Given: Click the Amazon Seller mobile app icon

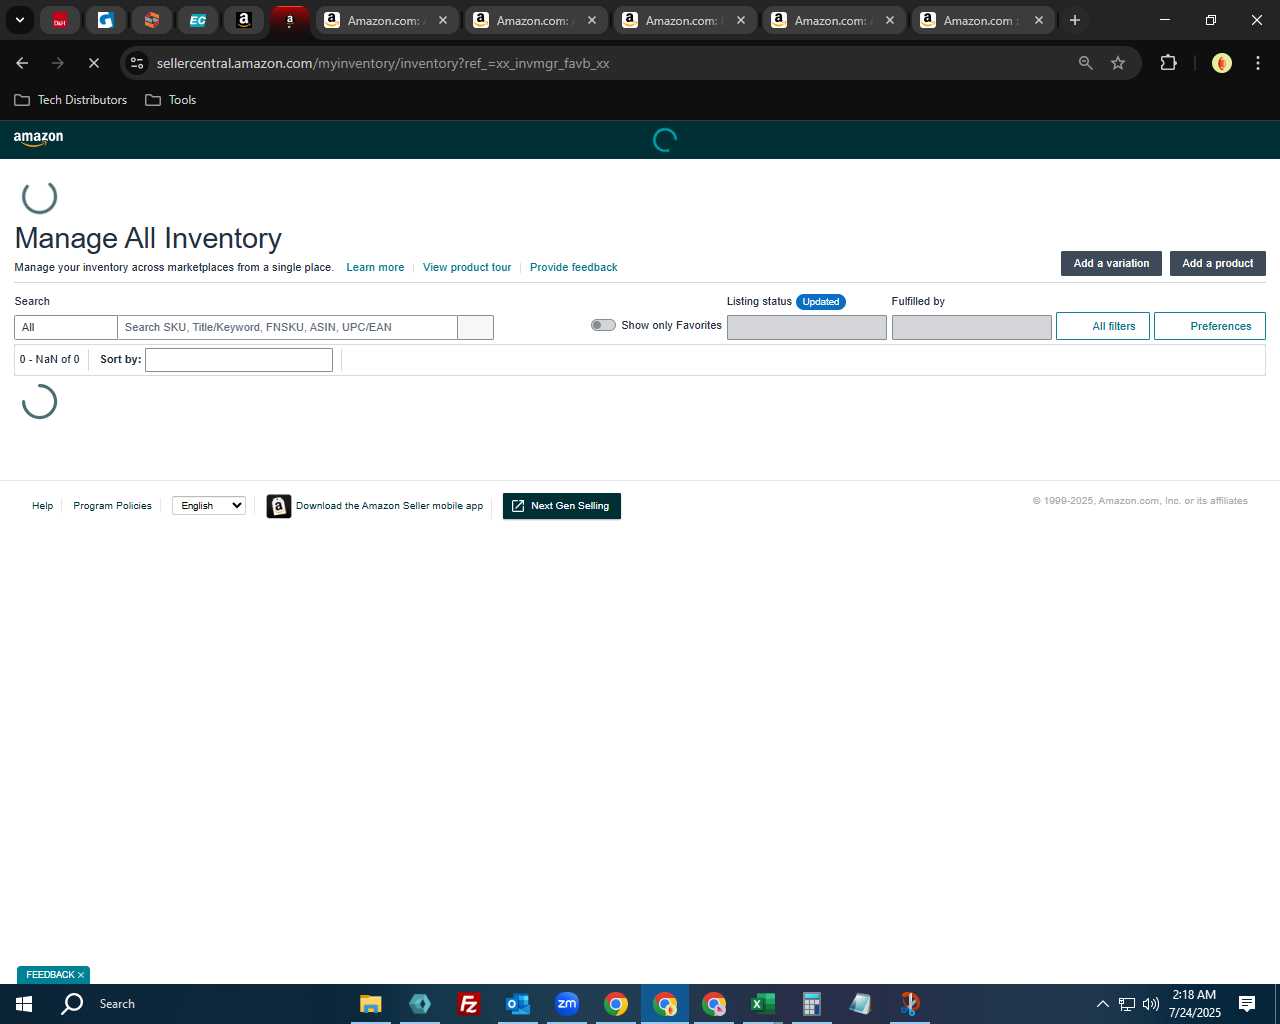Looking at the screenshot, I should pyautogui.click(x=279, y=507).
